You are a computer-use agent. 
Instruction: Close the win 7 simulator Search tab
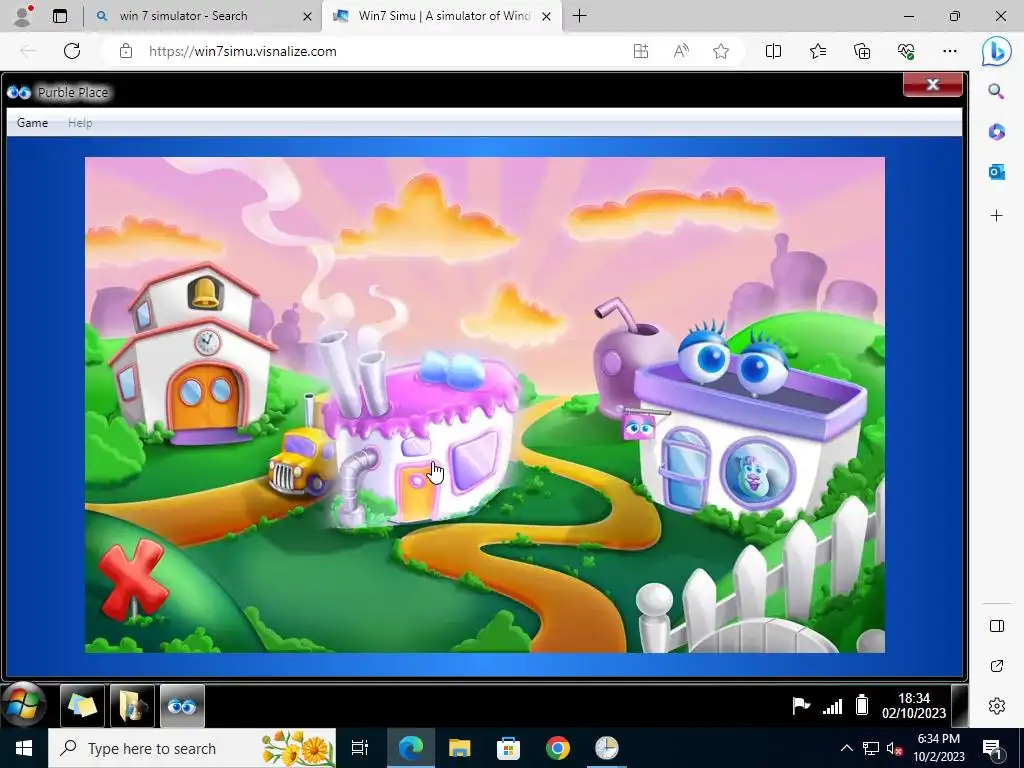(307, 16)
